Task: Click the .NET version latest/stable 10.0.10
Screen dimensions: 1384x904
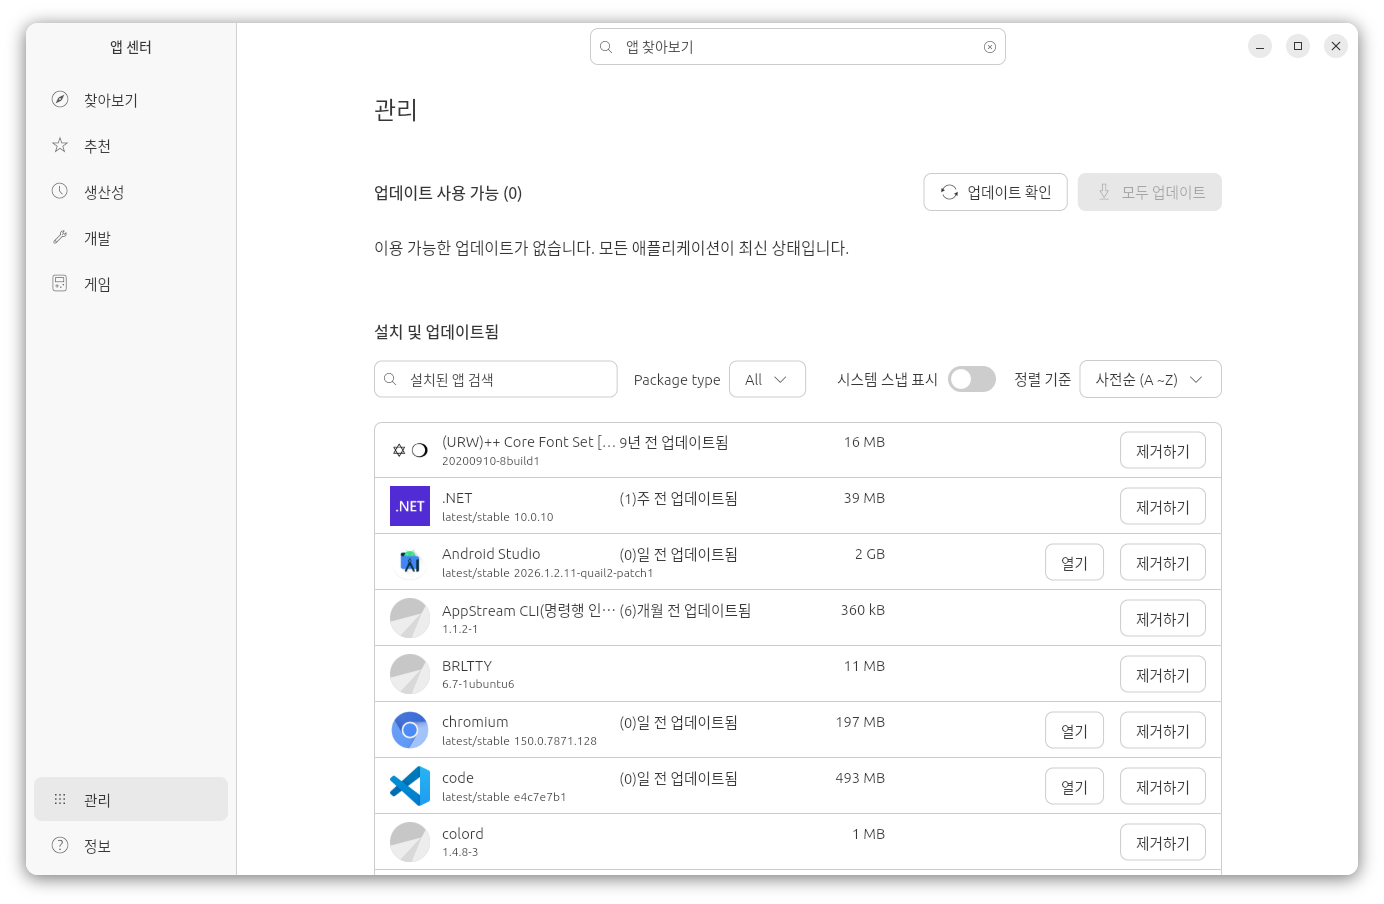Action: [x=497, y=517]
